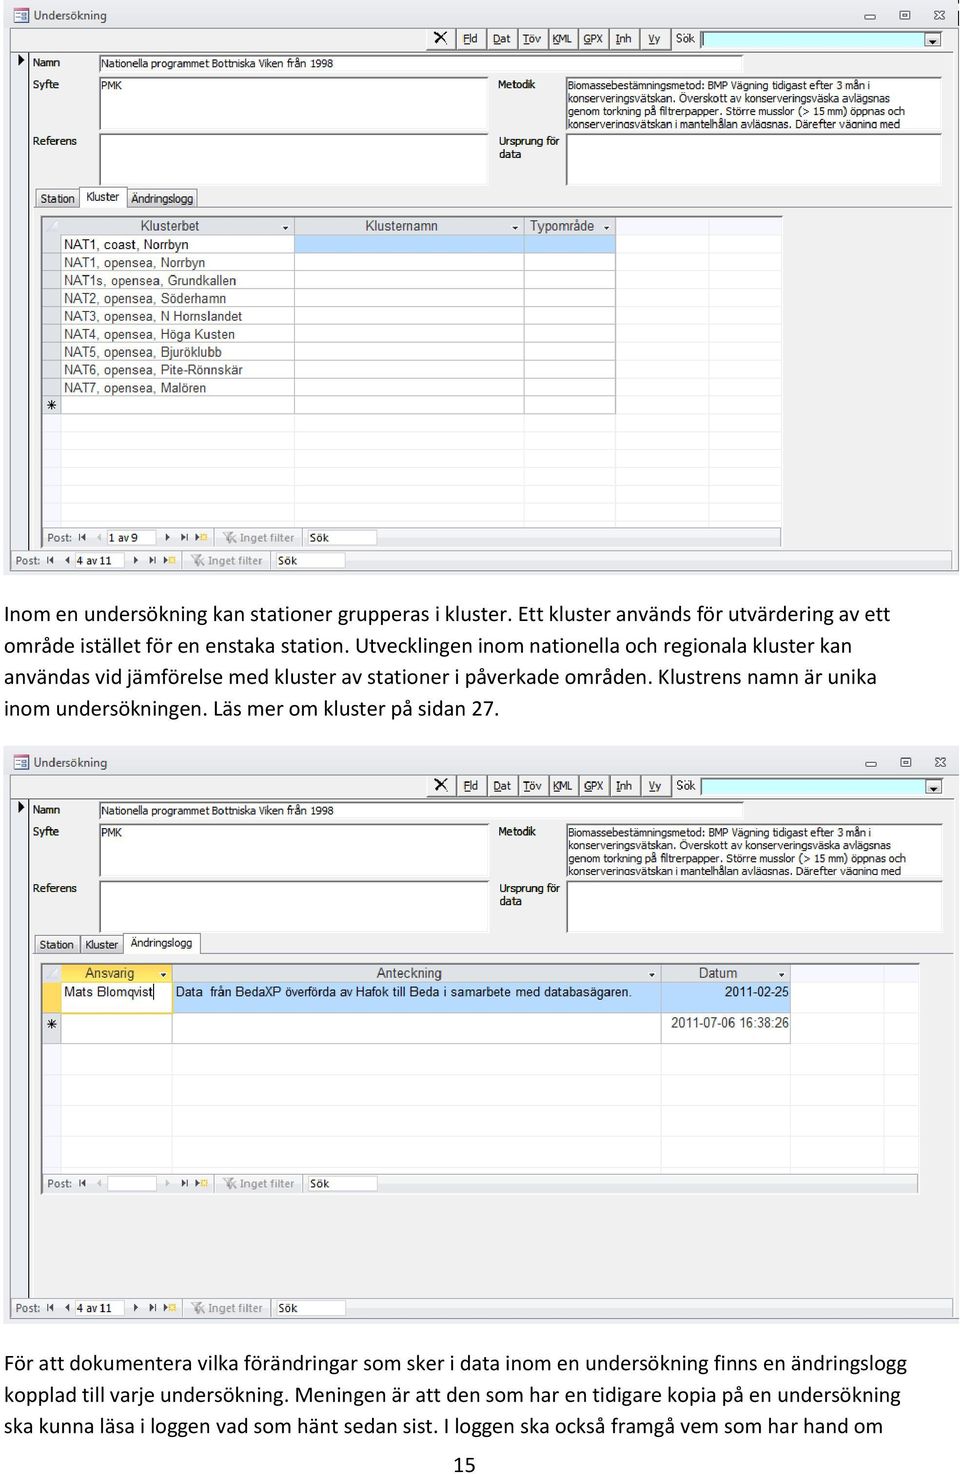Click the KML button in the lower window toolbar
This screenshot has height=1474, width=960.
(x=562, y=786)
